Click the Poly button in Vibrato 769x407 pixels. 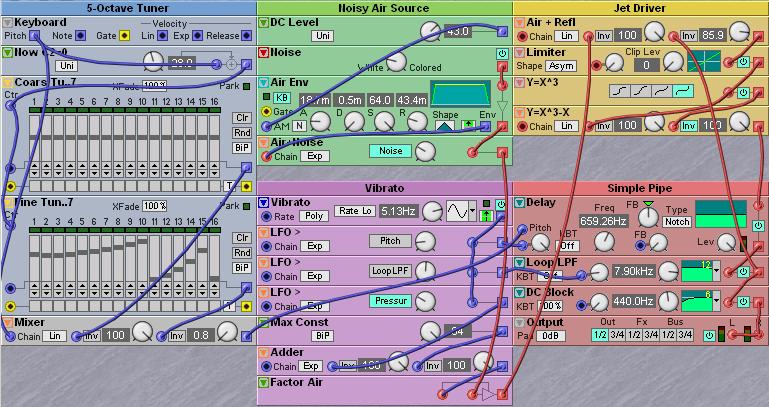pyautogui.click(x=314, y=216)
